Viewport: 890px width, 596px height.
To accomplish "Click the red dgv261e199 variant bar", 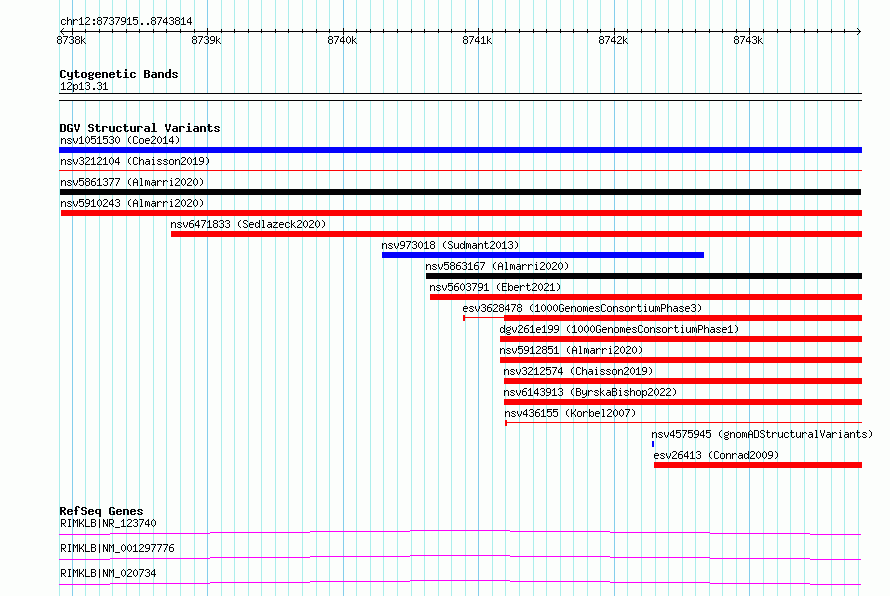I will (x=681, y=339).
